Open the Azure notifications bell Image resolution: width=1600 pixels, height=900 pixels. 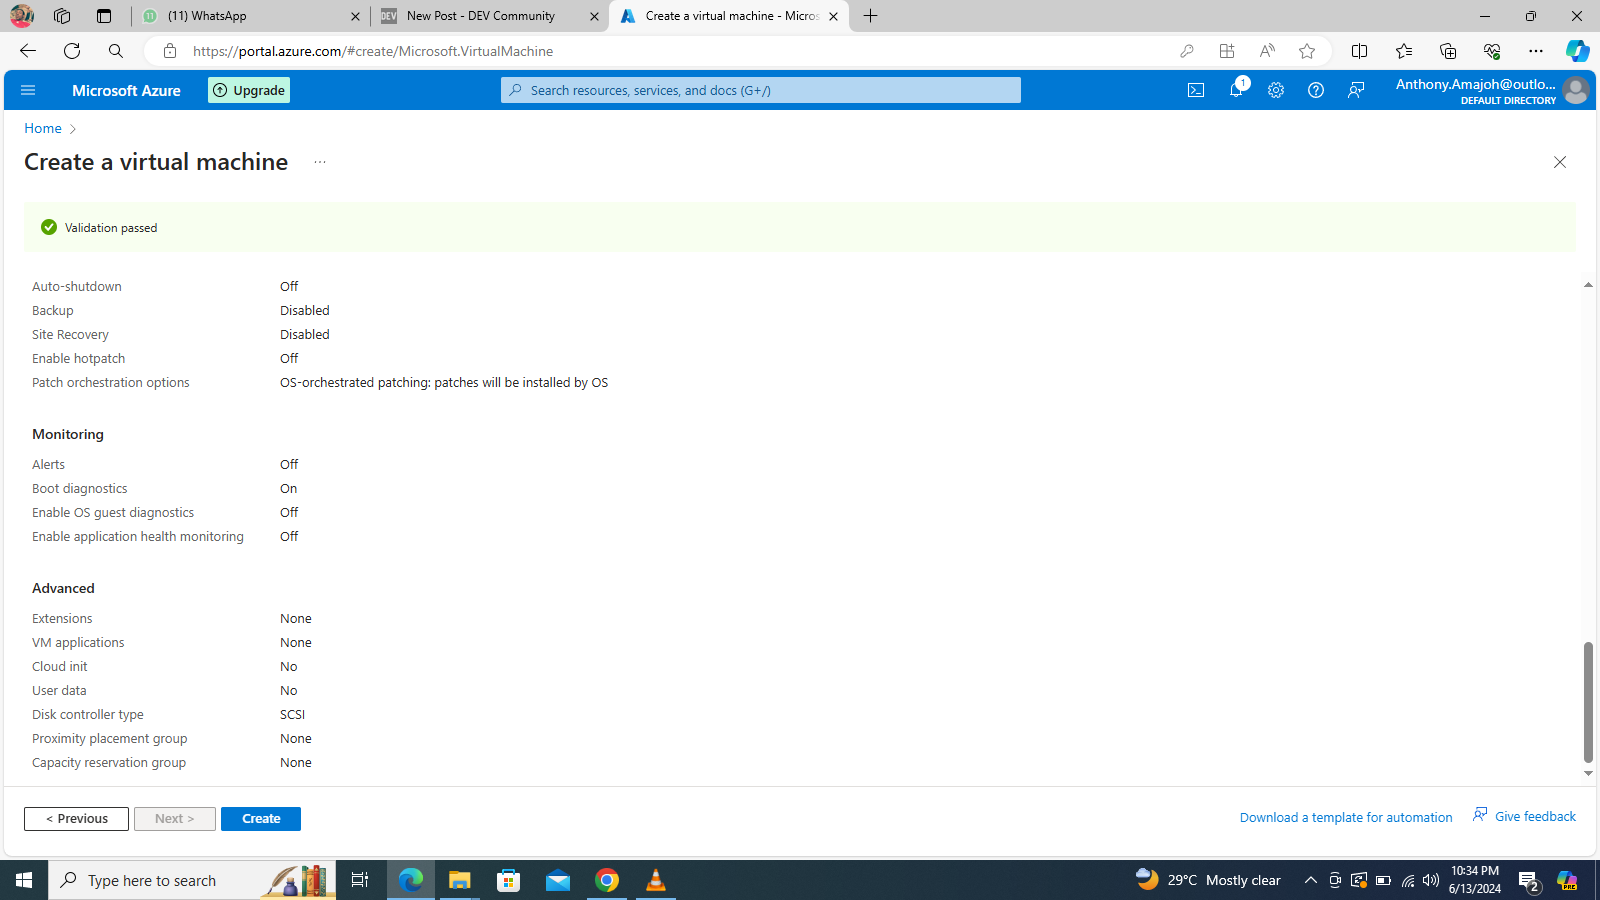1236,90
